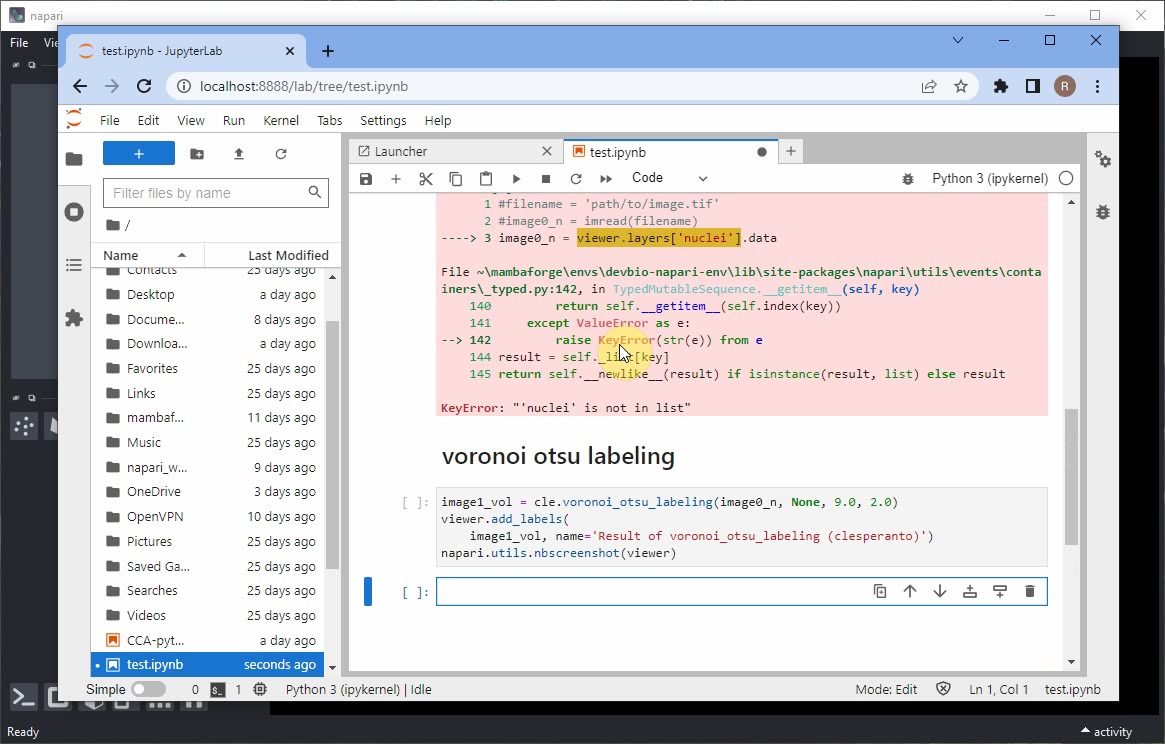The height and width of the screenshot is (744, 1165).
Task: Click the blue new launcher plus button
Action: [139, 154]
